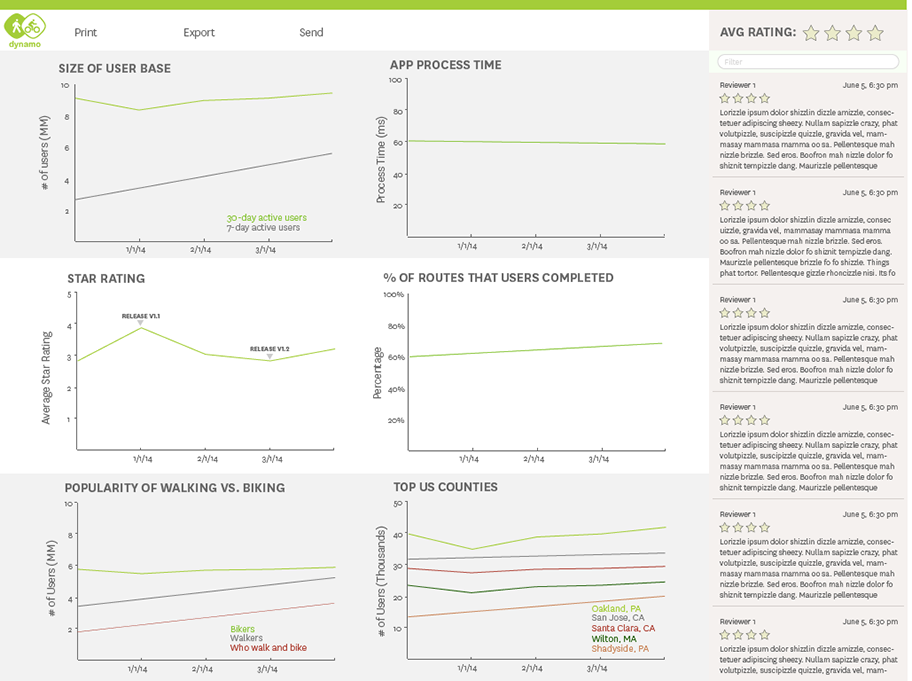Click the Star Rating chart title

(x=106, y=279)
